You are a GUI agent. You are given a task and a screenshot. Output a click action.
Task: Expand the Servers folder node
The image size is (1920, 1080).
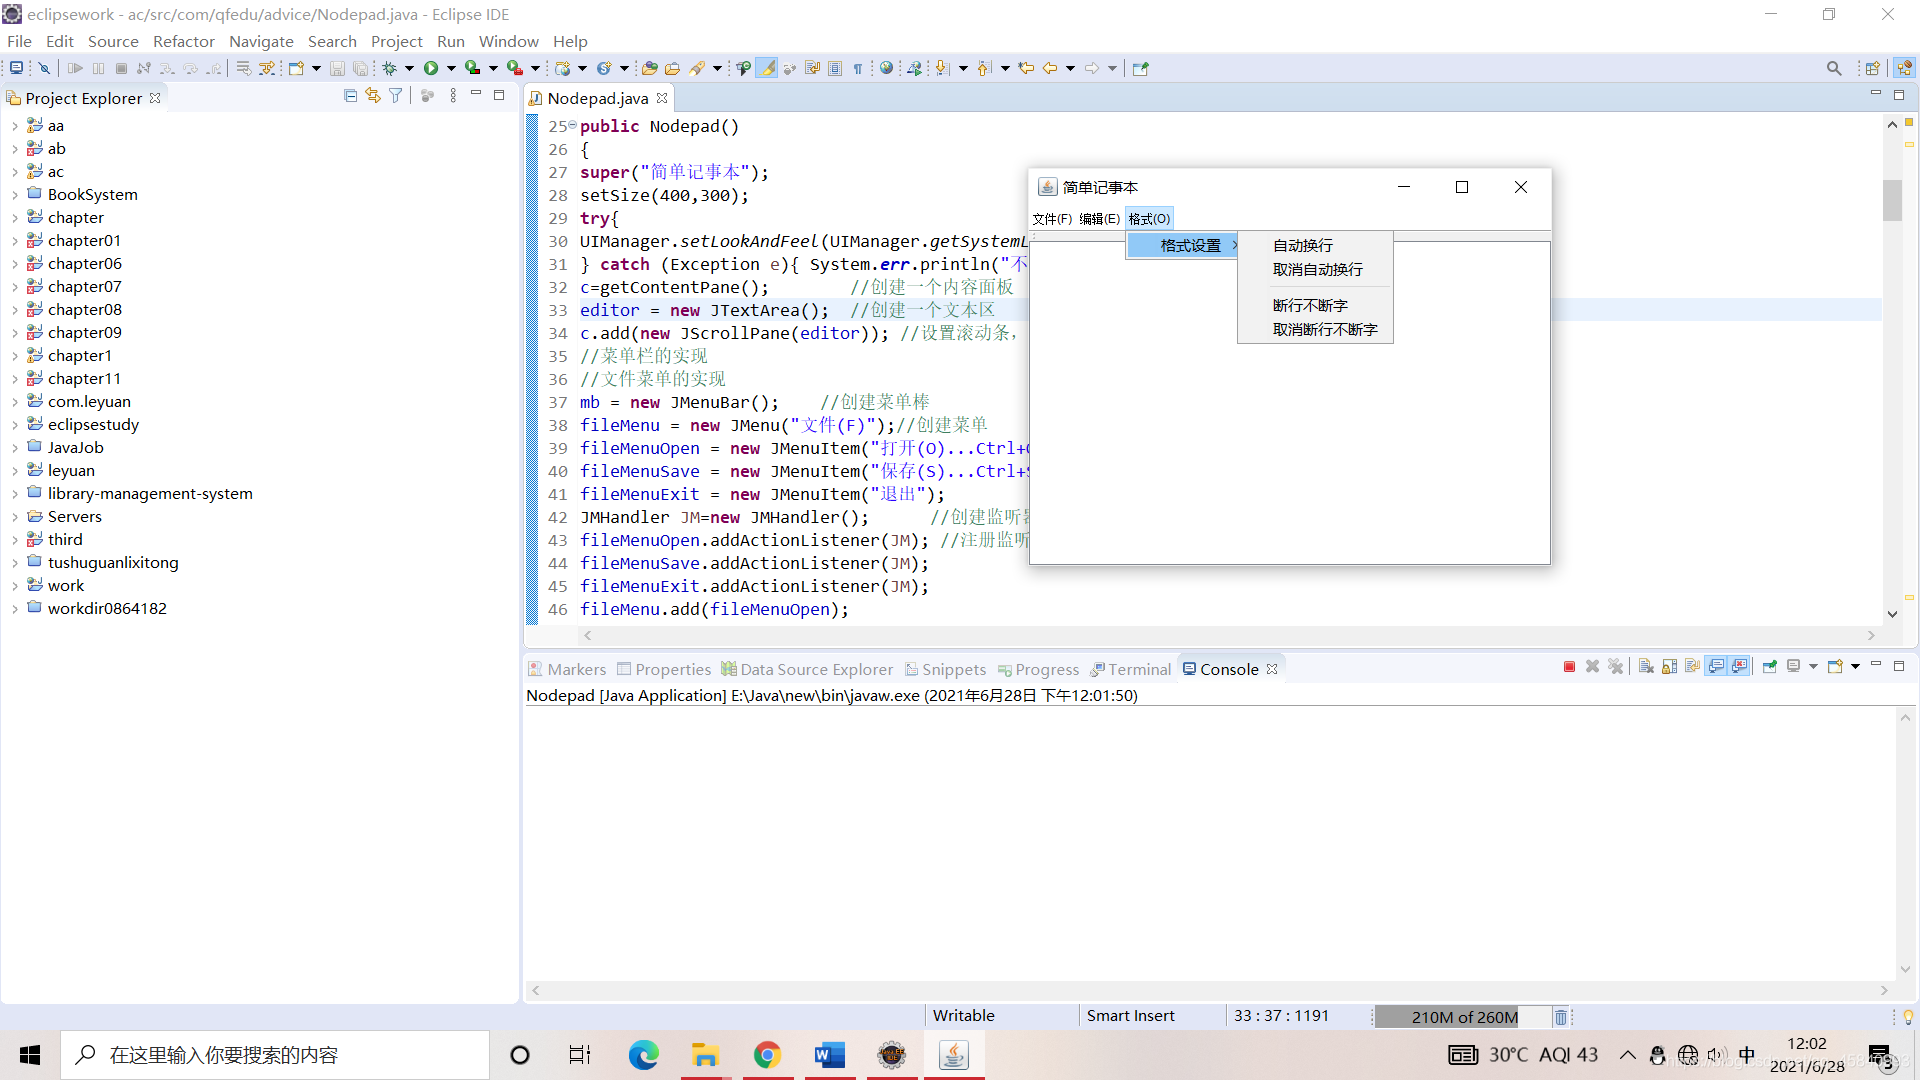tap(15, 517)
